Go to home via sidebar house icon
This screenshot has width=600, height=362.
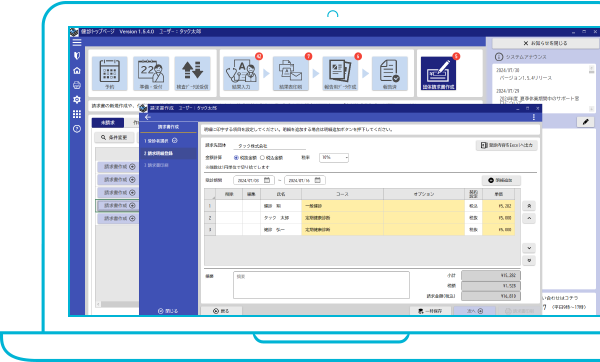click(x=77, y=71)
